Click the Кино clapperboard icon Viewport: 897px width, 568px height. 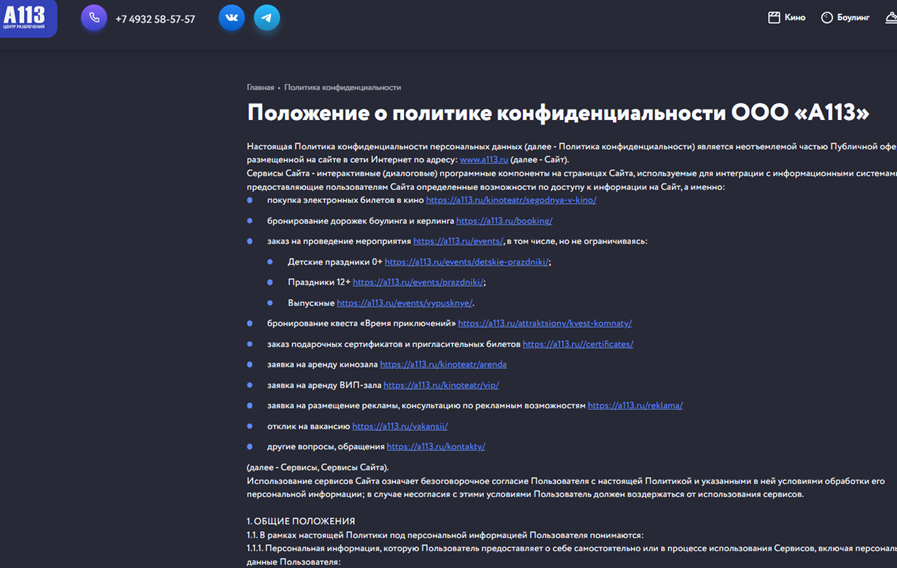[773, 18]
